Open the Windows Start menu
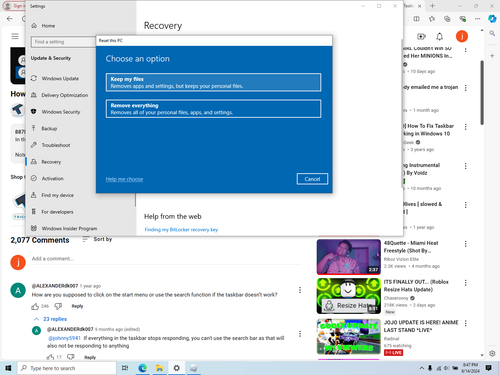500x375 pixels. (x=8, y=368)
